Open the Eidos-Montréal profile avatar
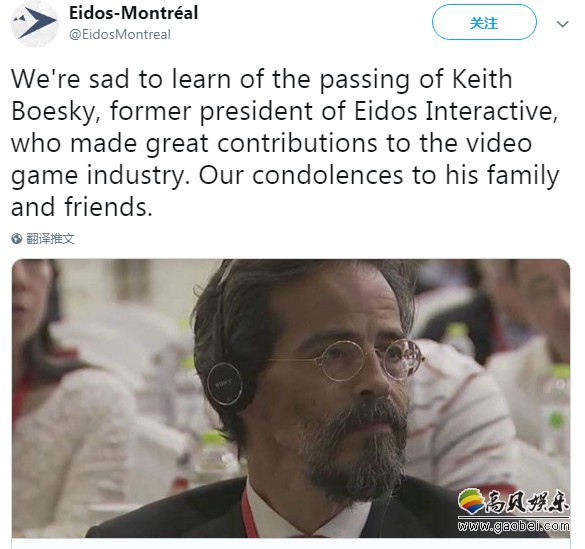 34,23
